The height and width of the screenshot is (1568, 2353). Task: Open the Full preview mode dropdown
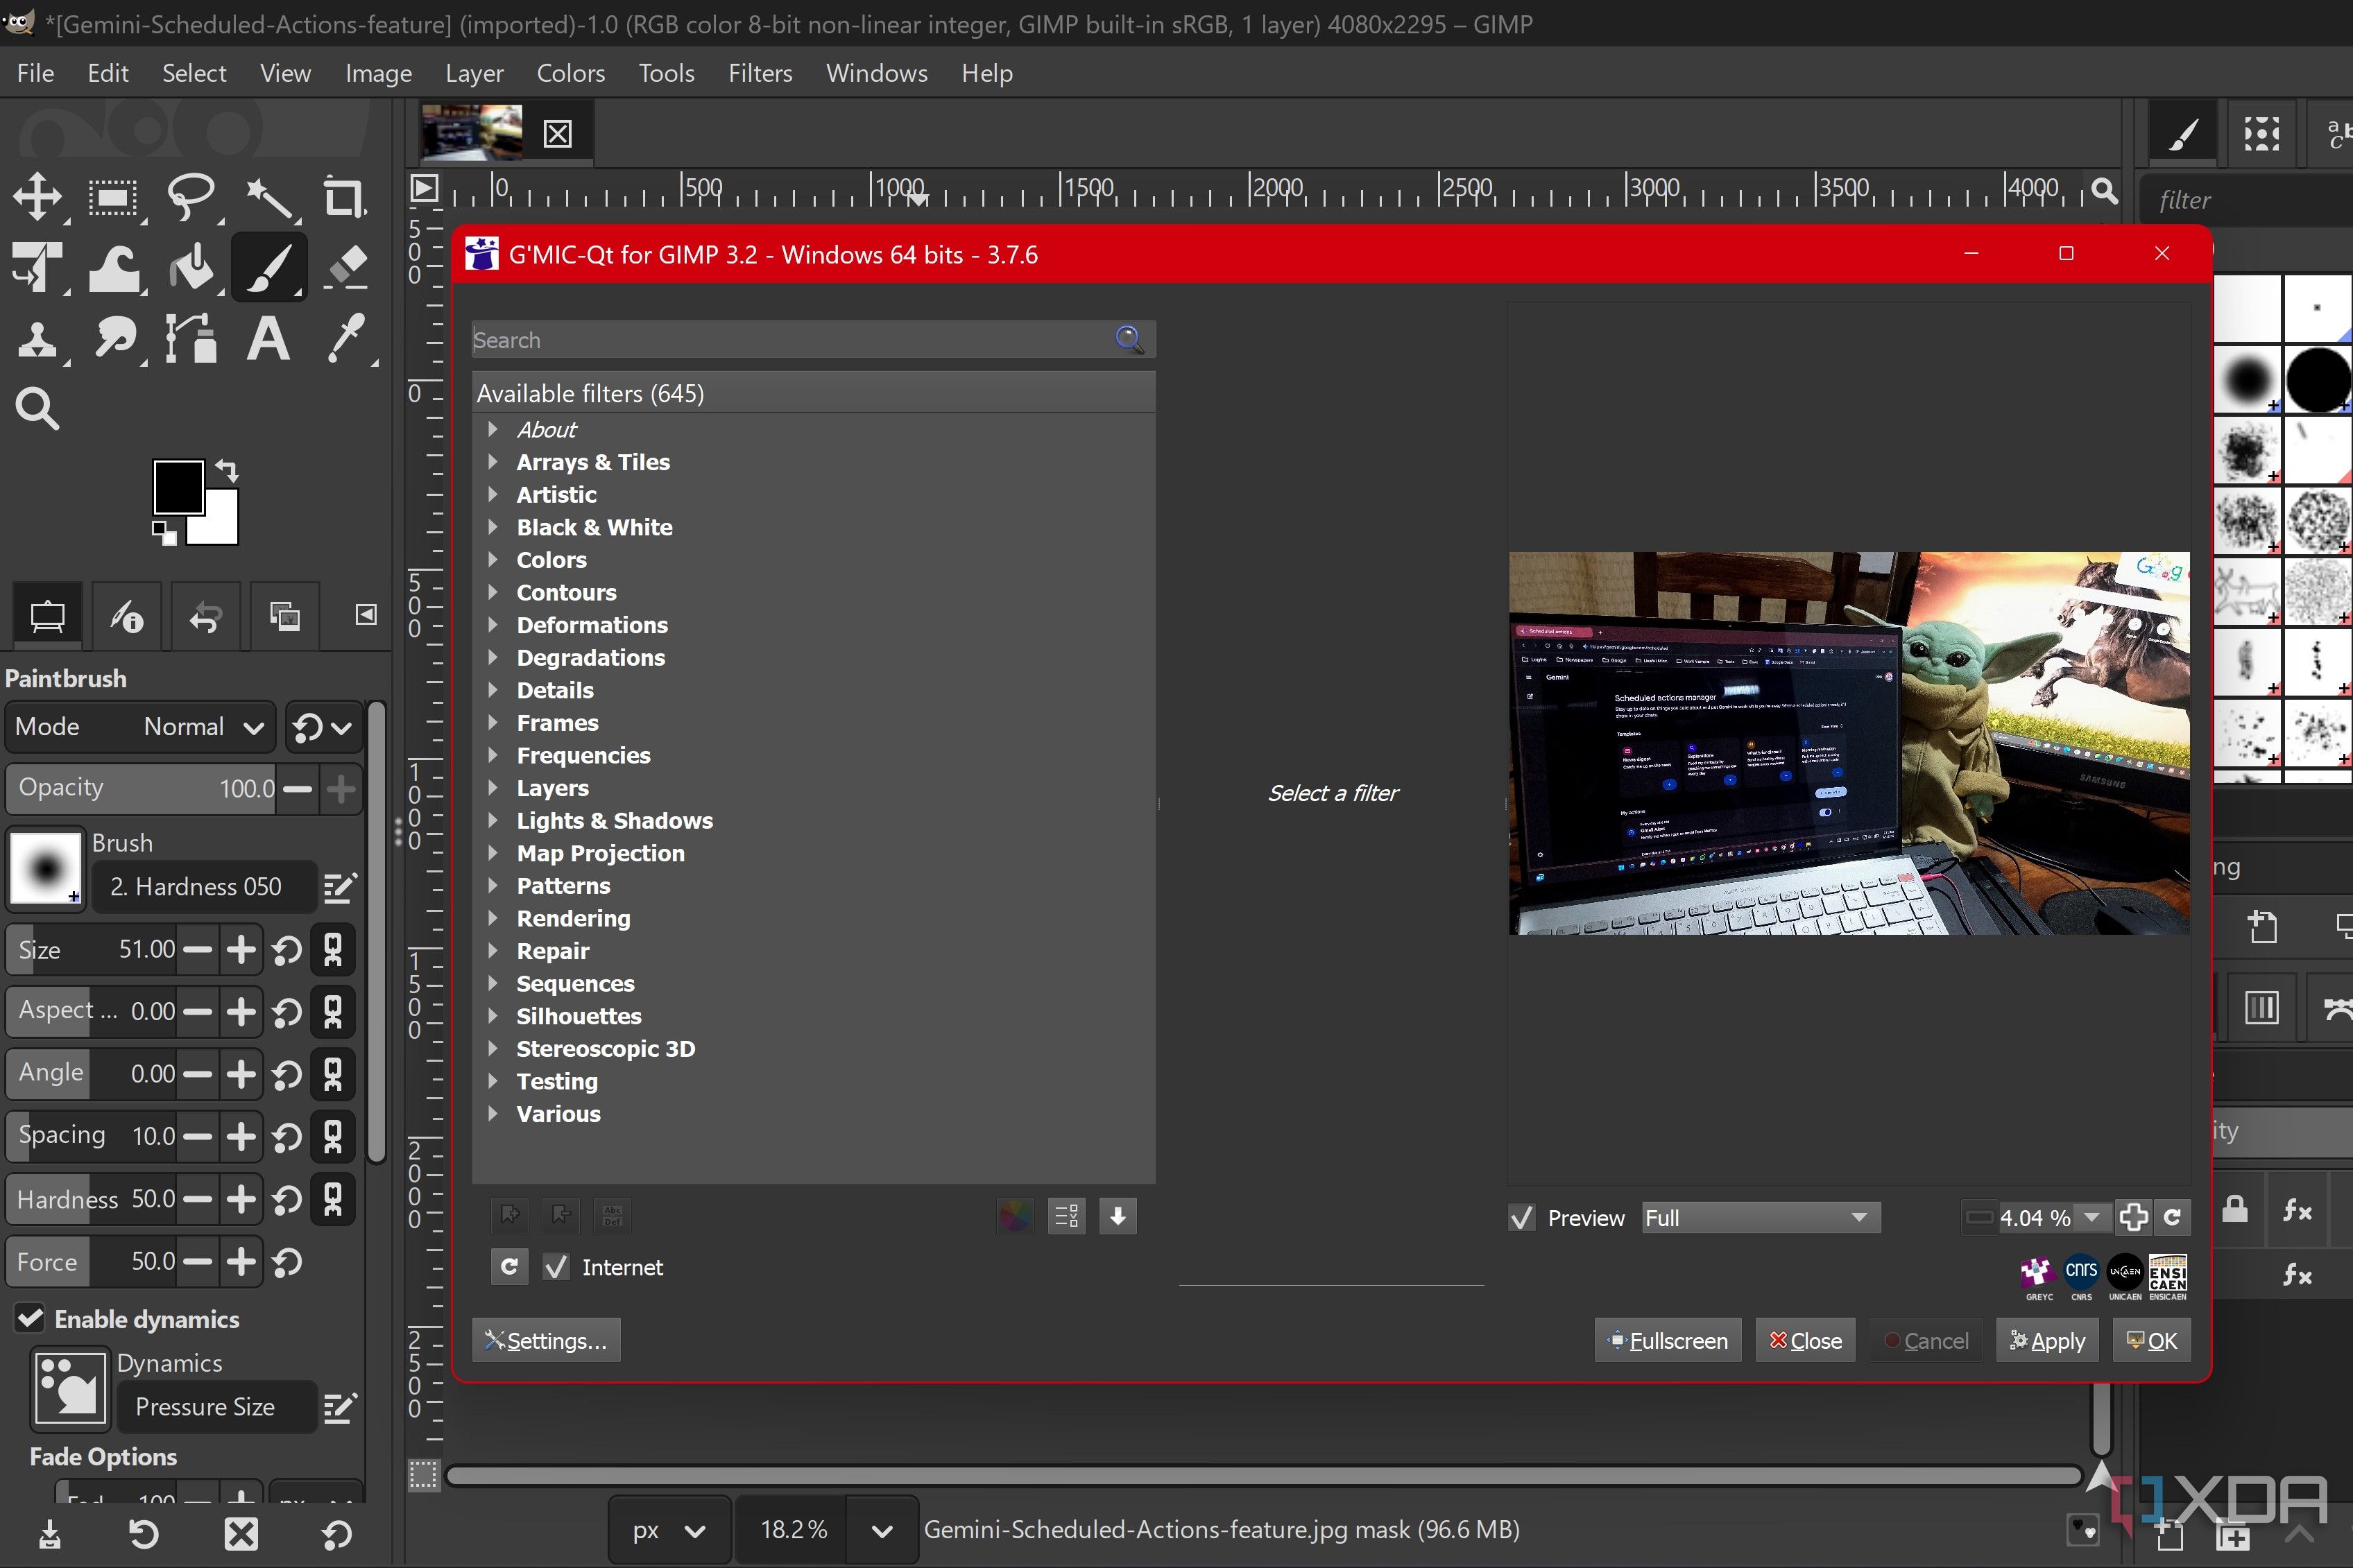point(1760,1218)
